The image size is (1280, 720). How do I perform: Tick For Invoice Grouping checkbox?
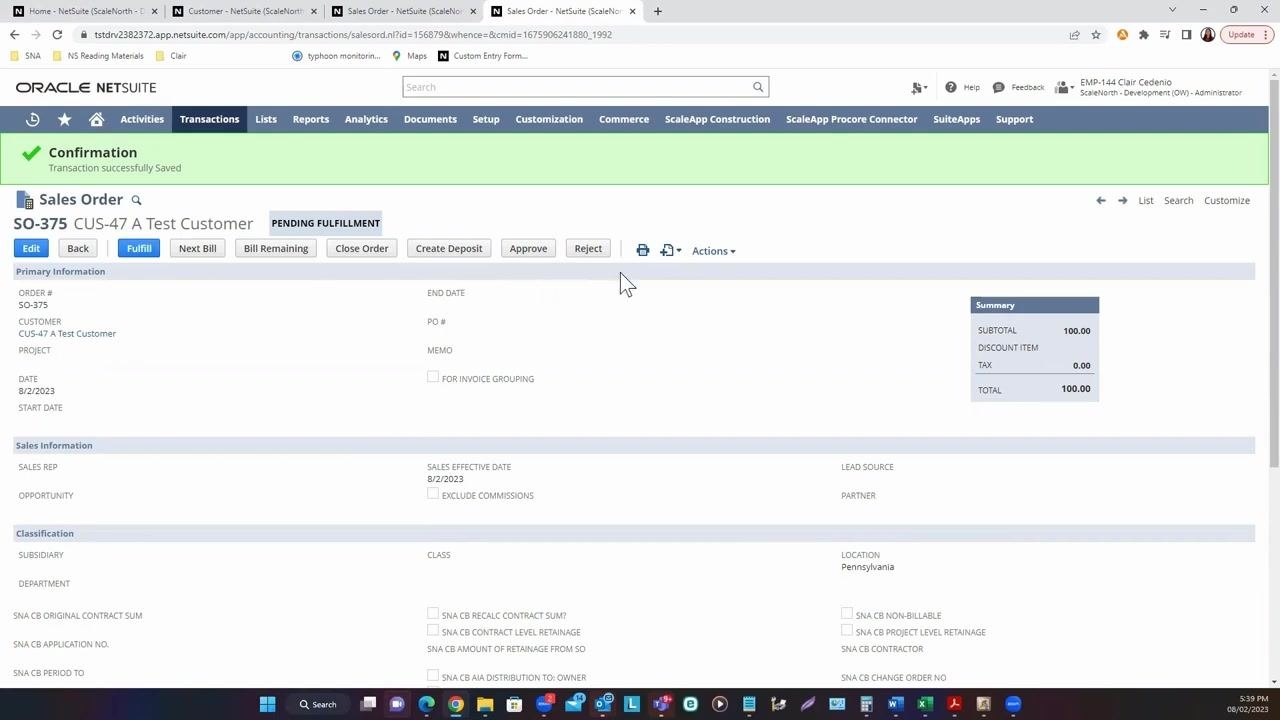click(x=433, y=377)
